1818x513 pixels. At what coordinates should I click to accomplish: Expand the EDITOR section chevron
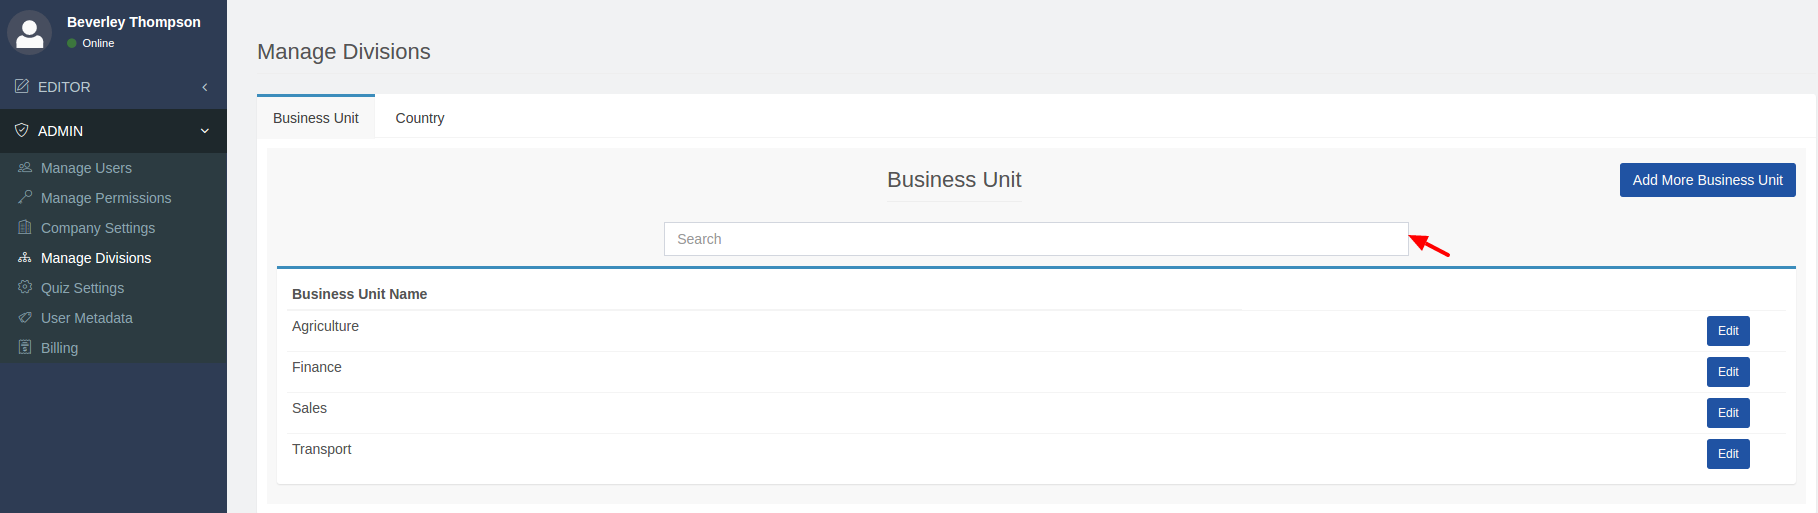pos(205,87)
